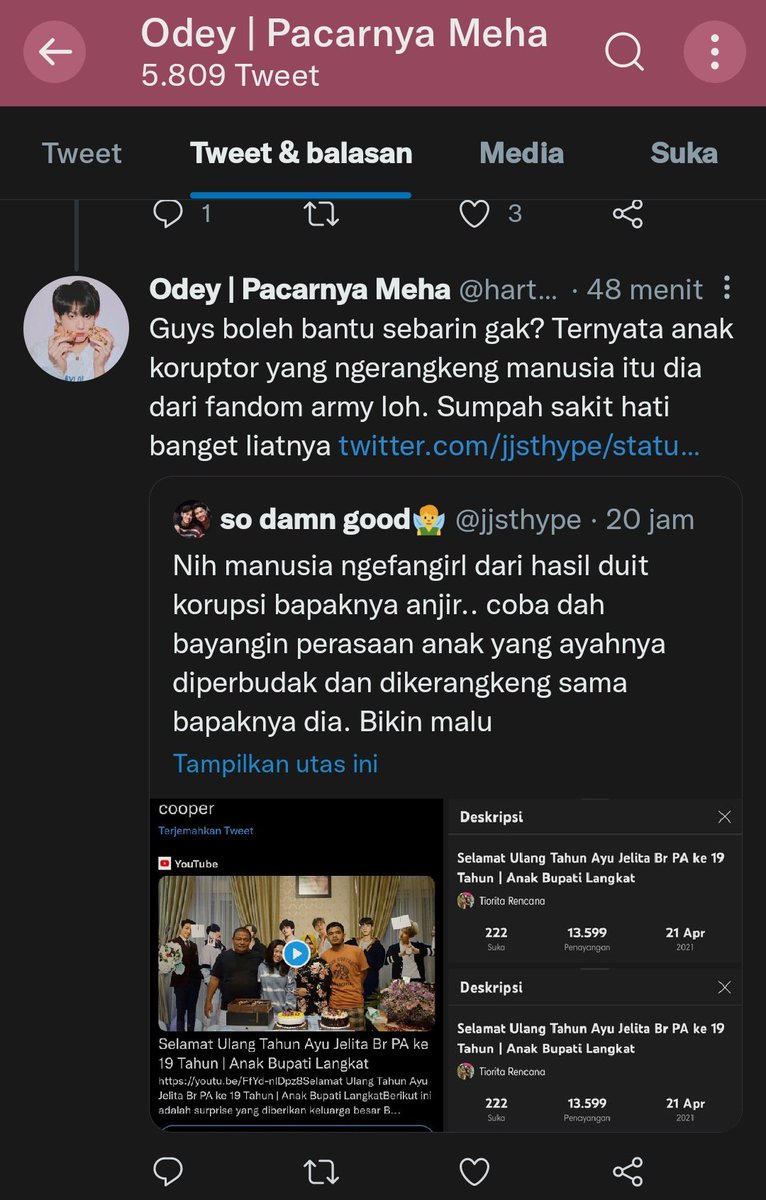The width and height of the screenshot is (766, 1200).
Task: Share the top tweet above Odey's post
Action: [627, 213]
